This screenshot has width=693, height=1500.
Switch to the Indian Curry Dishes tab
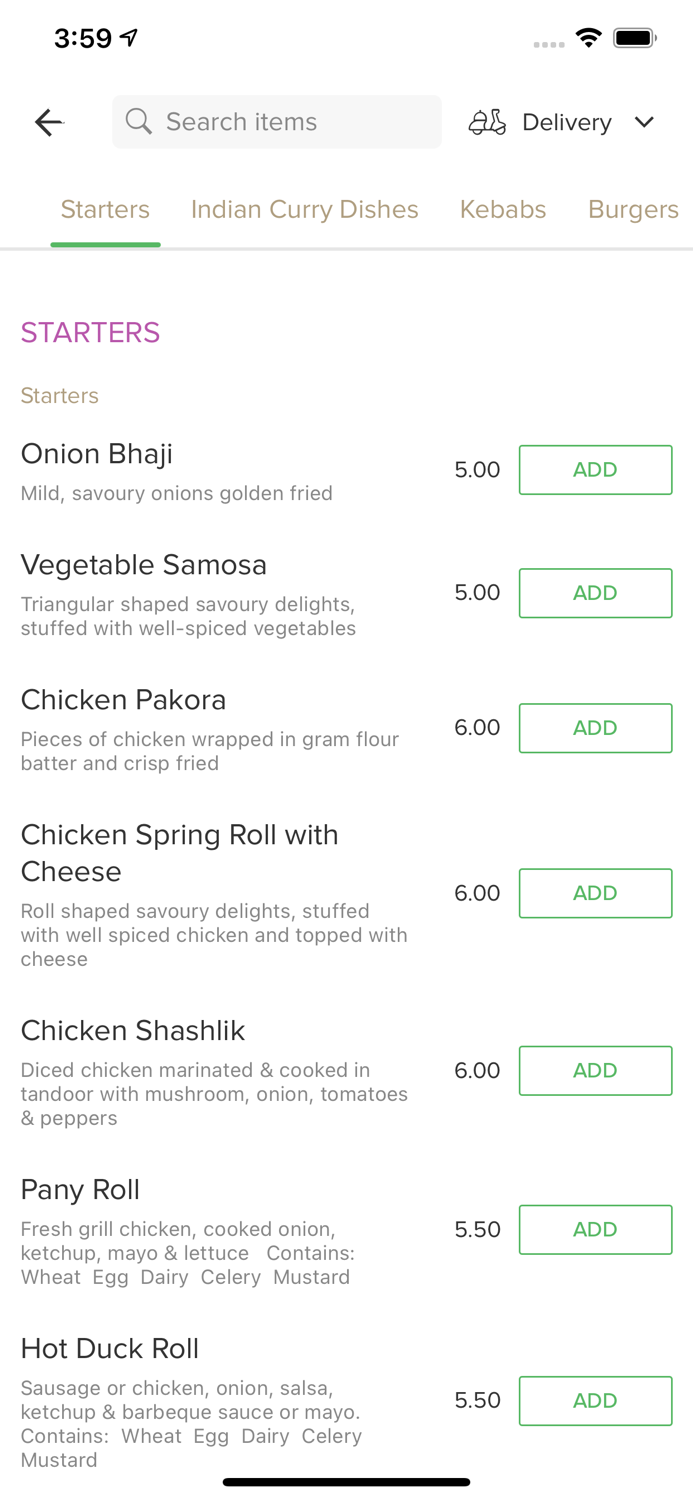click(x=305, y=209)
